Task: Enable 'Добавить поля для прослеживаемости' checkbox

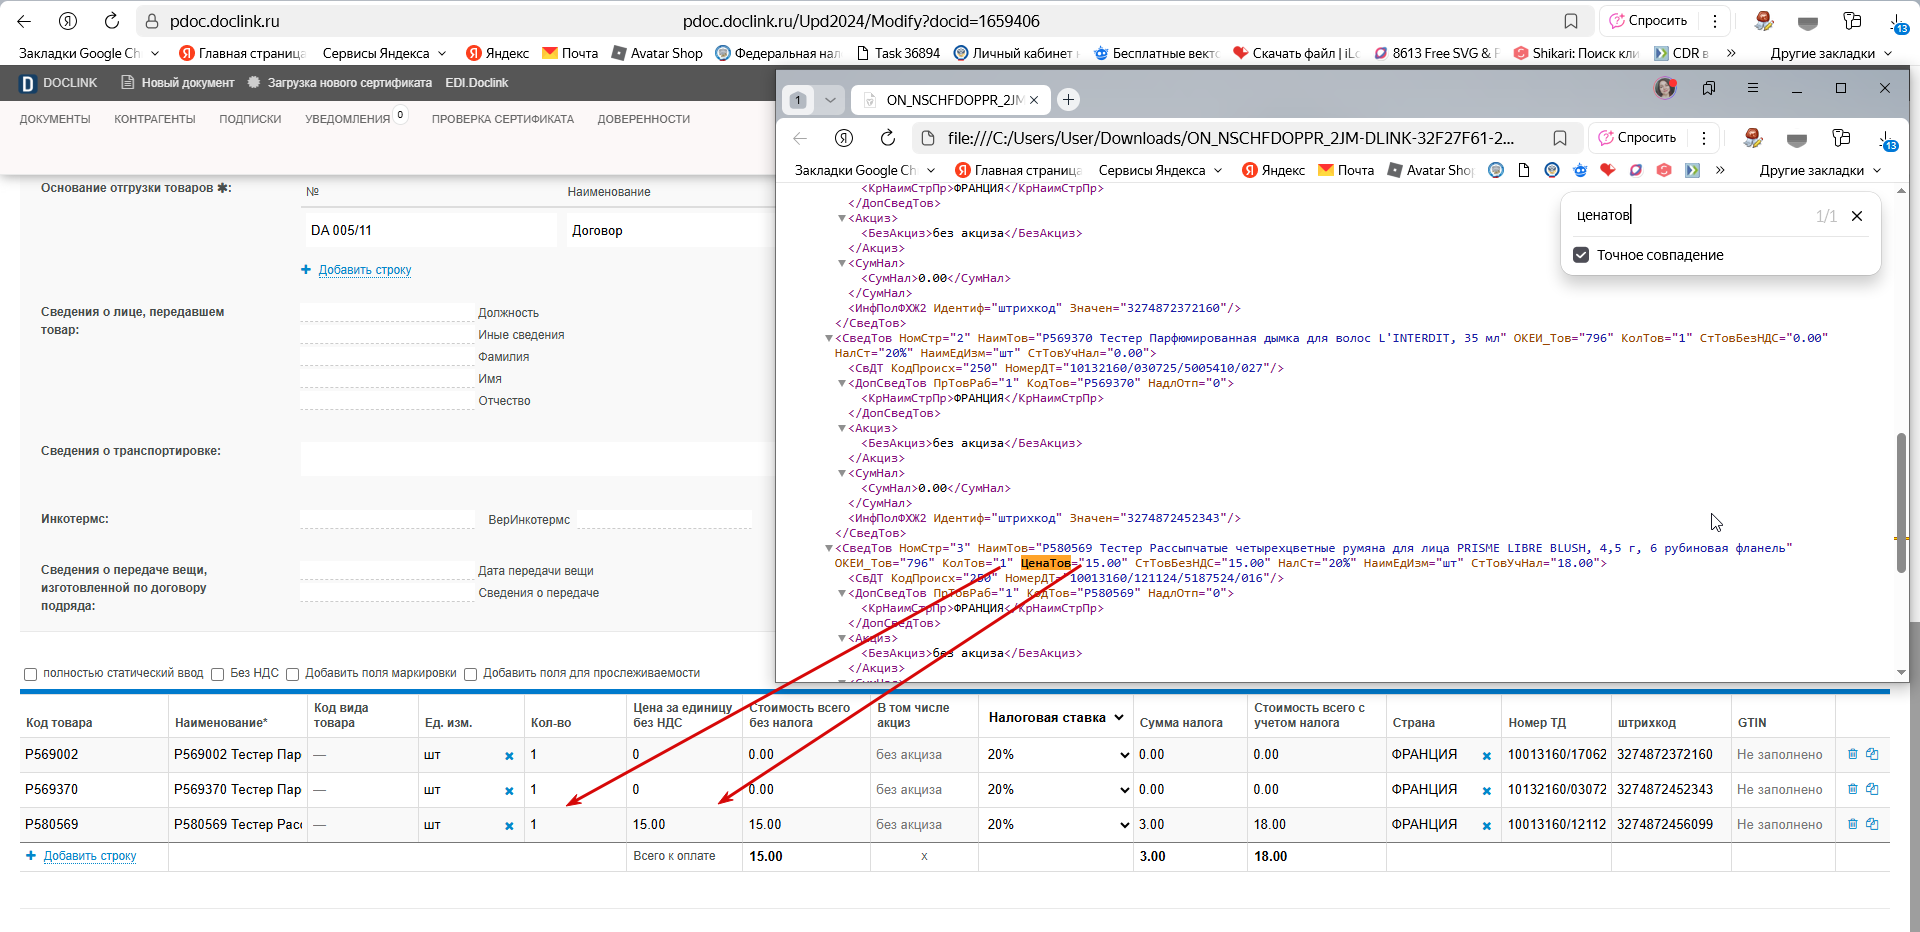Action: point(470,674)
